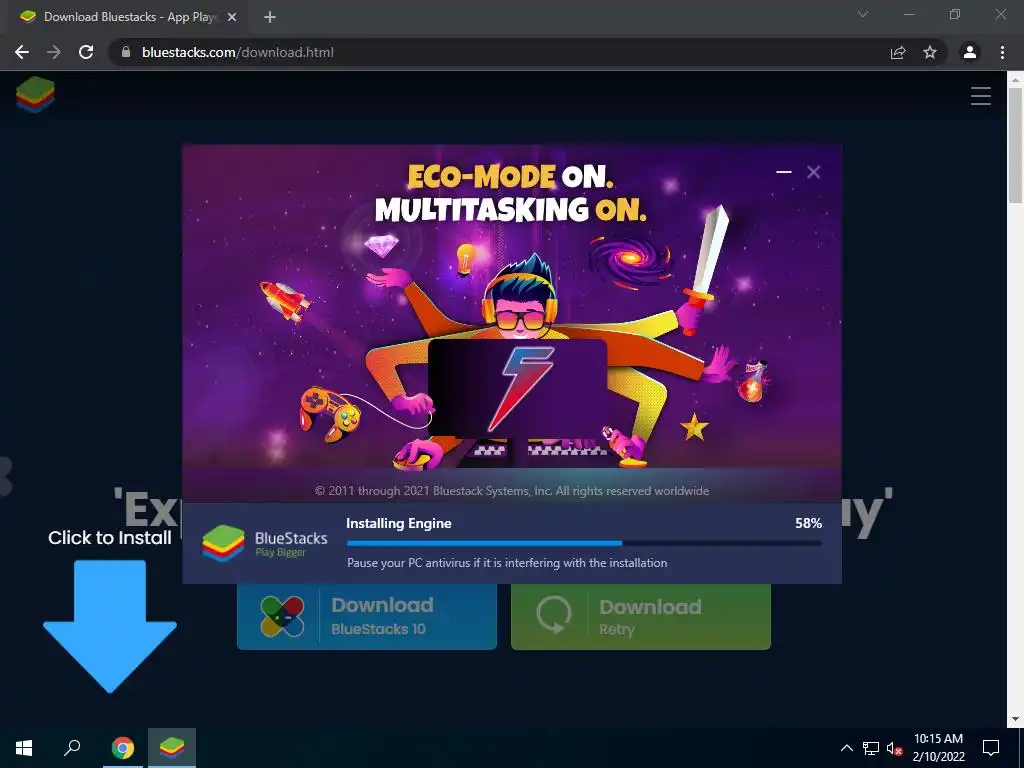Open the hamburger menu on the BlueStacks site
1024x768 pixels.
point(980,96)
